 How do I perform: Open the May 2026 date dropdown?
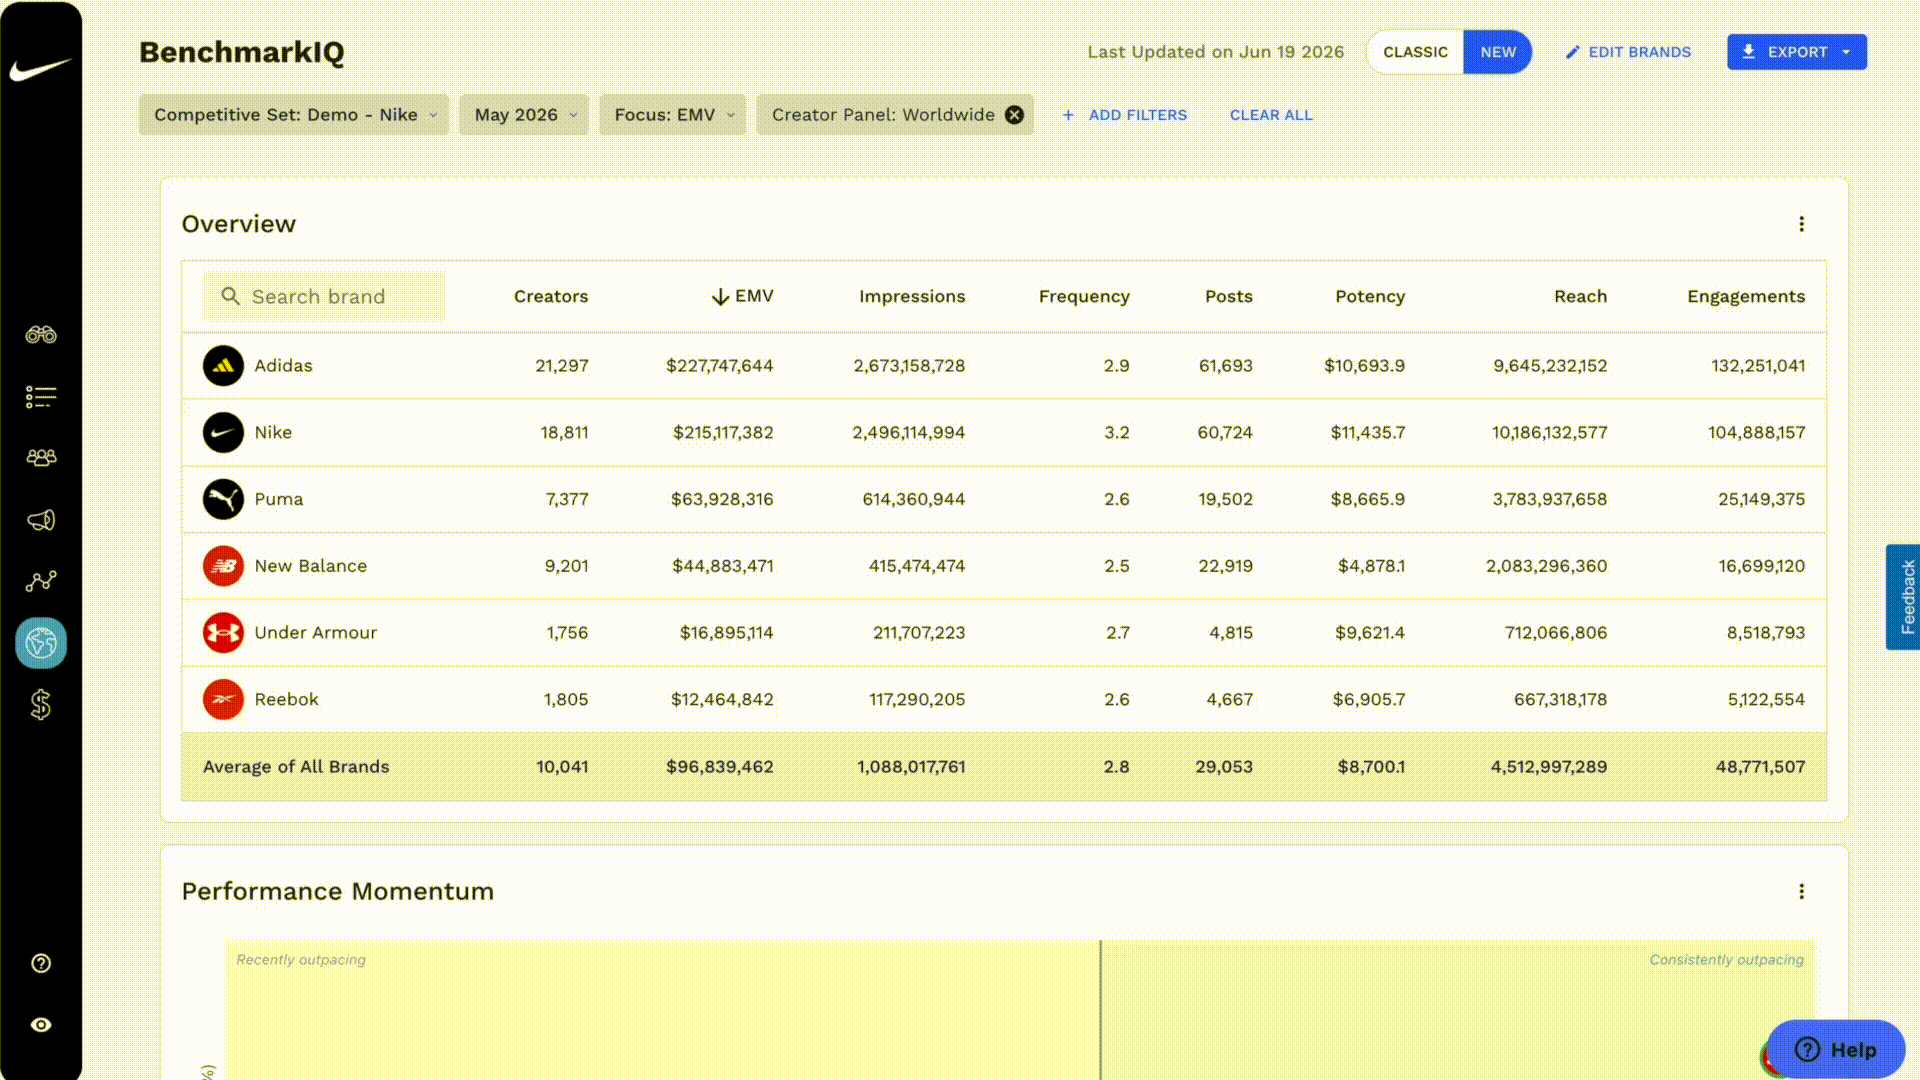(x=524, y=115)
